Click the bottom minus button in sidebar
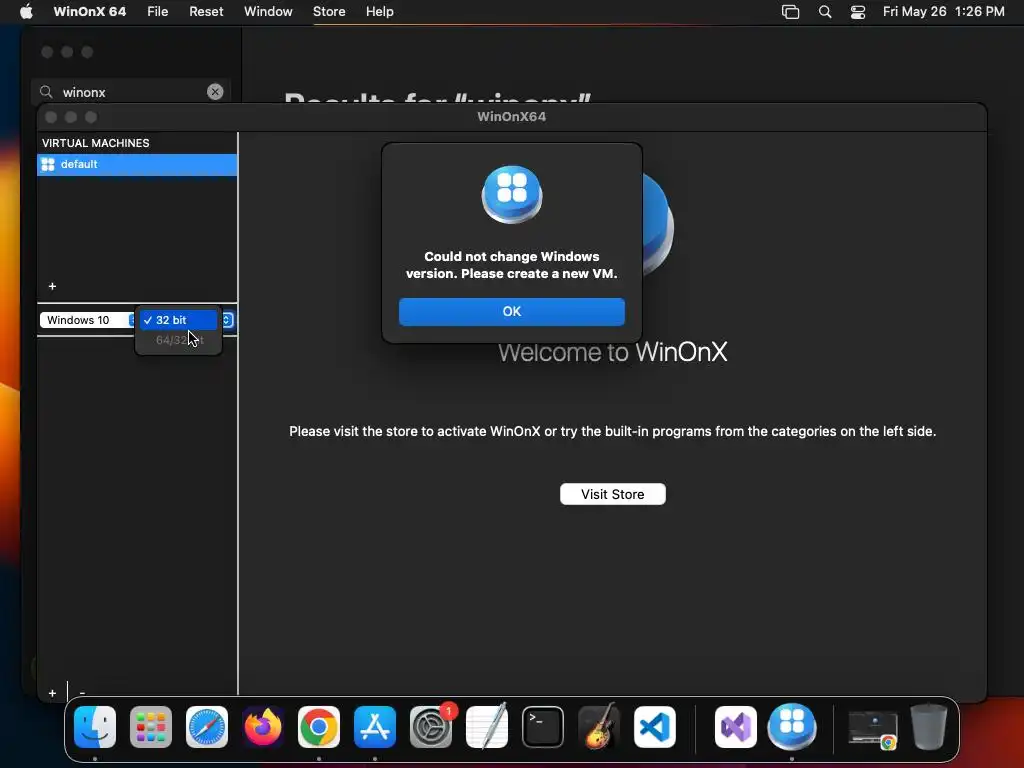The image size is (1024, 768). click(x=82, y=693)
